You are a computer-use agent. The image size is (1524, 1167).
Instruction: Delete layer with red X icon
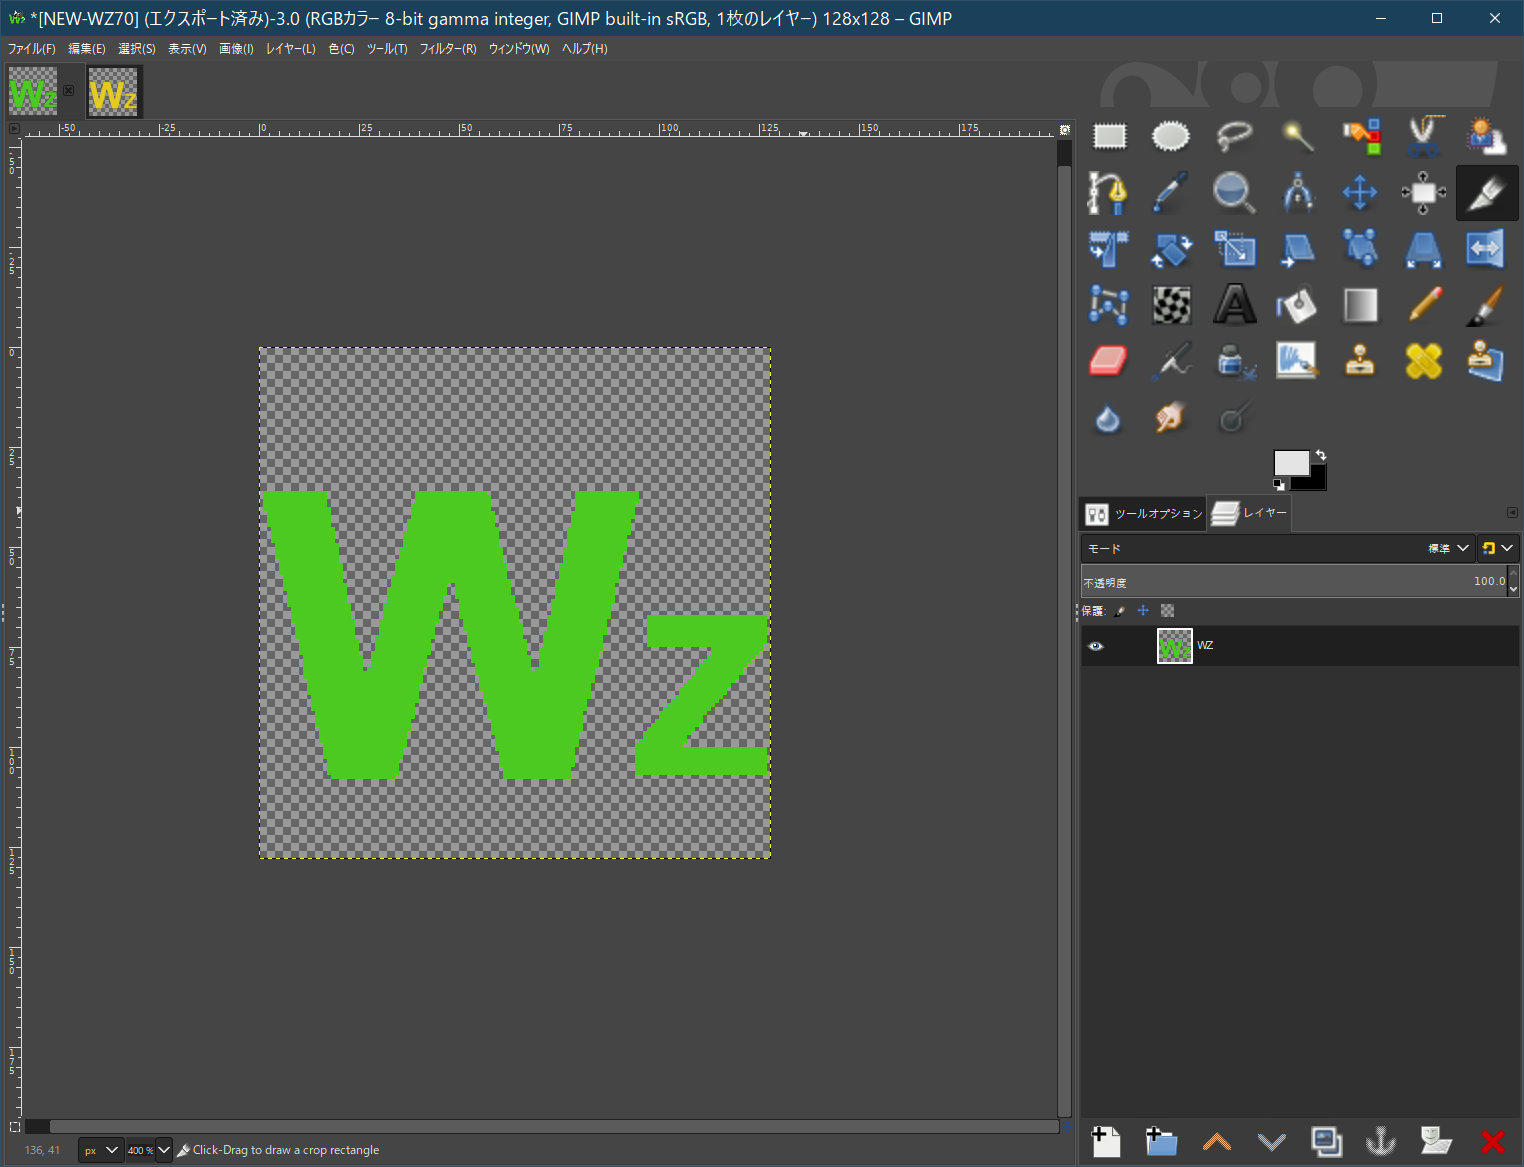tap(1492, 1141)
